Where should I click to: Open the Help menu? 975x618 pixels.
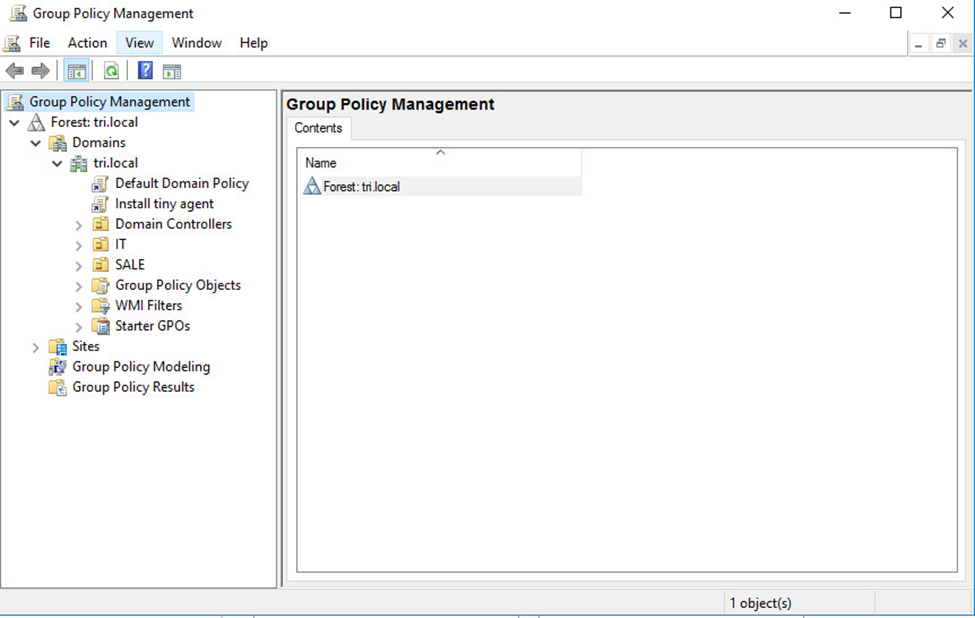pos(254,43)
